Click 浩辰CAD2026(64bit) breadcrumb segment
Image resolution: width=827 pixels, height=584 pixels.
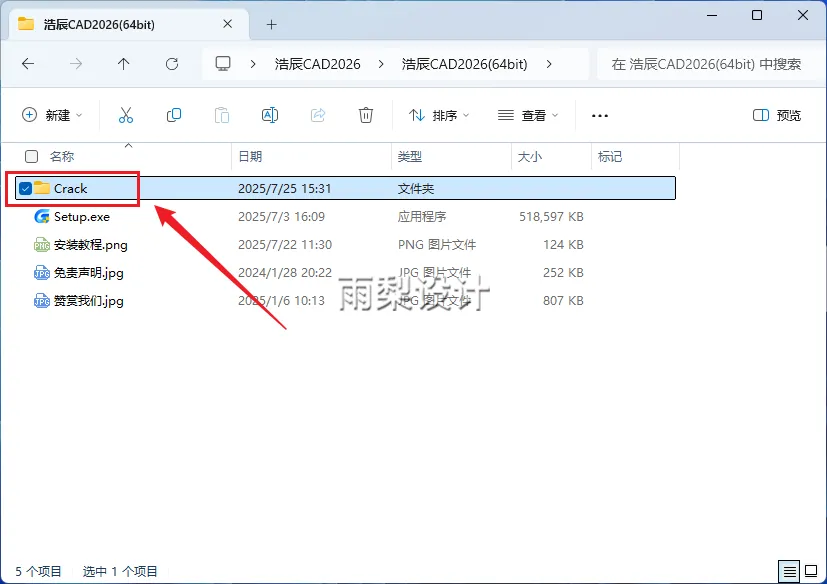pyautogui.click(x=465, y=64)
